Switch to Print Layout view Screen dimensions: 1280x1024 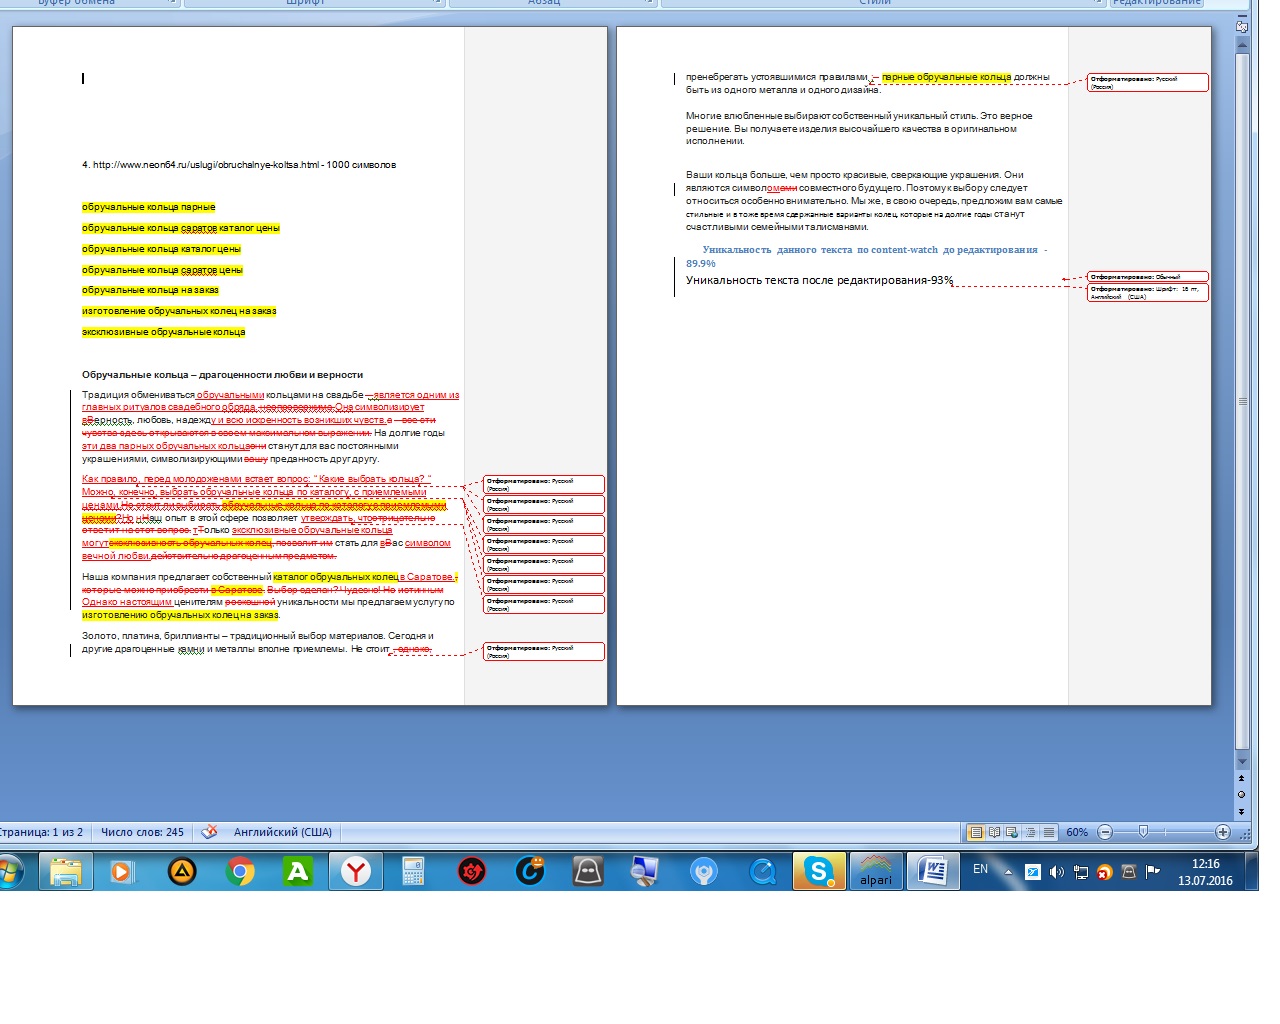pyautogui.click(x=976, y=832)
